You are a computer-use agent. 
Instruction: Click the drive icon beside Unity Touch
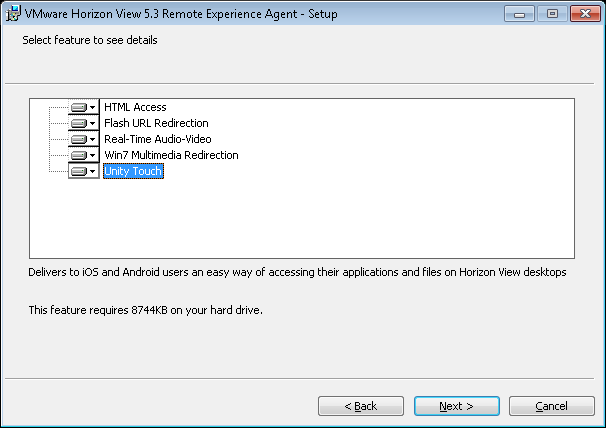click(x=79, y=171)
